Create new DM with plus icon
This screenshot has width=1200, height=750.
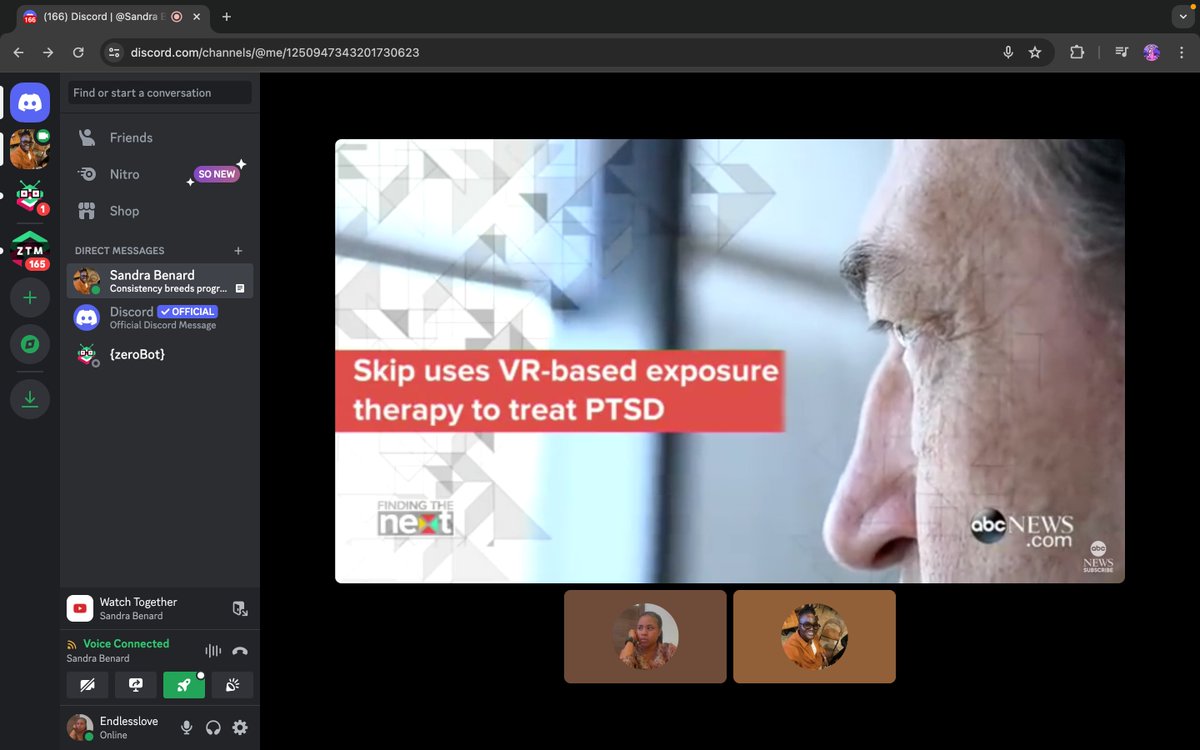tap(238, 251)
